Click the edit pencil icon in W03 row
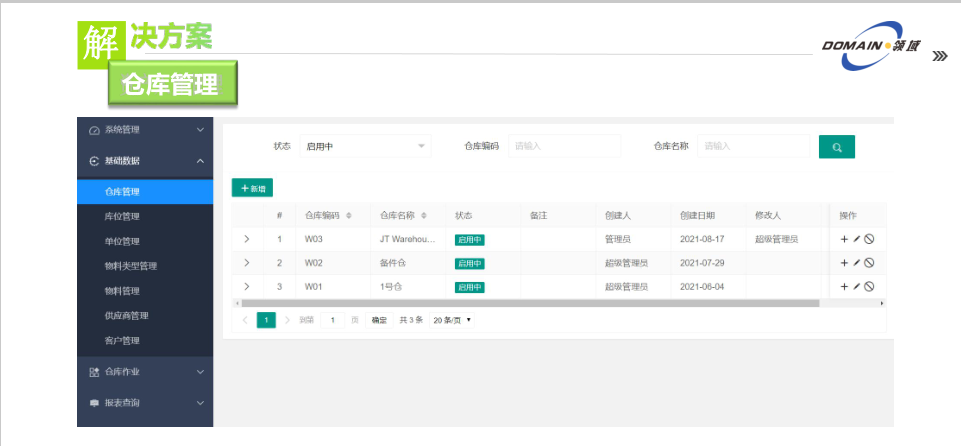 coord(857,240)
